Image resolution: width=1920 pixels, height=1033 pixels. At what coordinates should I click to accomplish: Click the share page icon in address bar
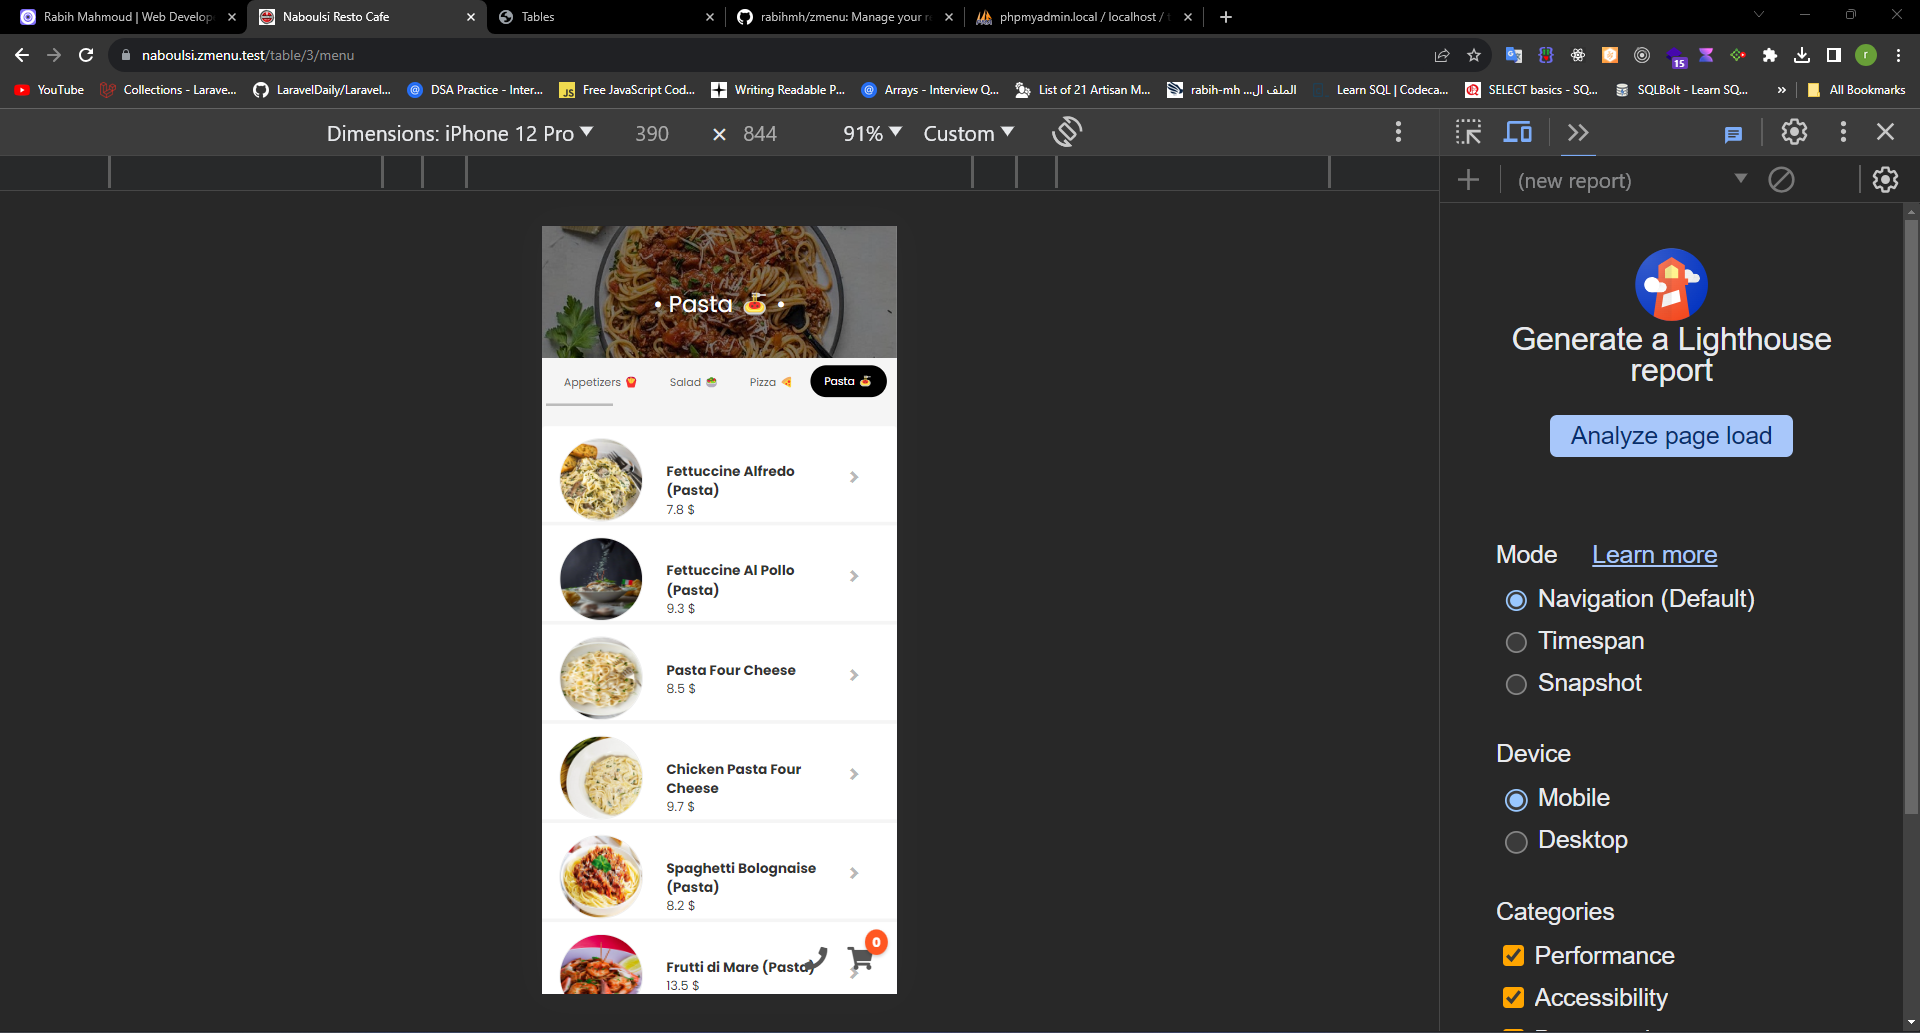coord(1442,55)
